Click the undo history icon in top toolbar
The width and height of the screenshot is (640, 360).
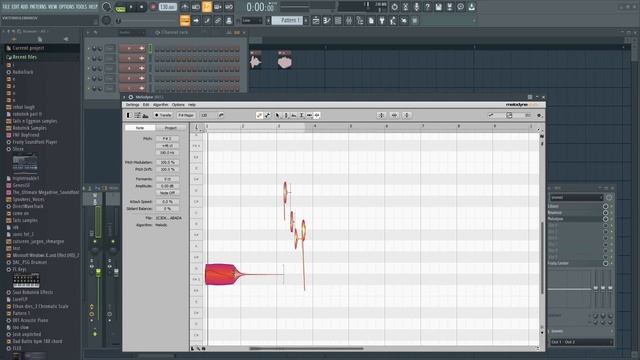tap(394, 7)
